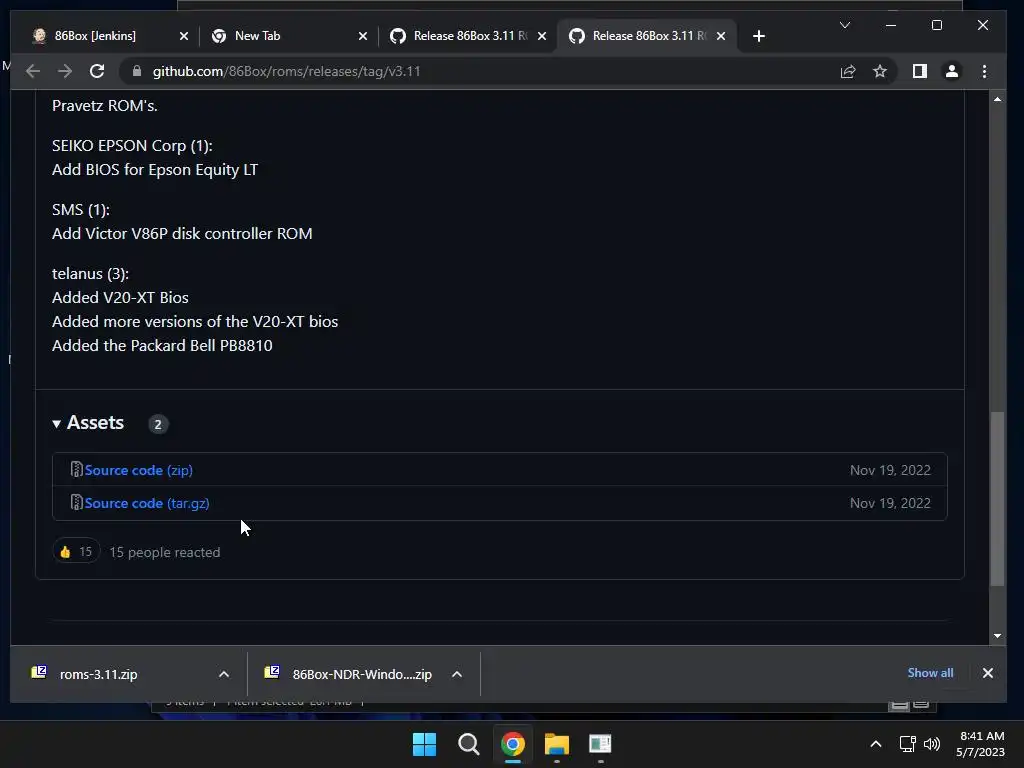Open the Windows Start menu
The width and height of the screenshot is (1024, 768).
(x=424, y=744)
